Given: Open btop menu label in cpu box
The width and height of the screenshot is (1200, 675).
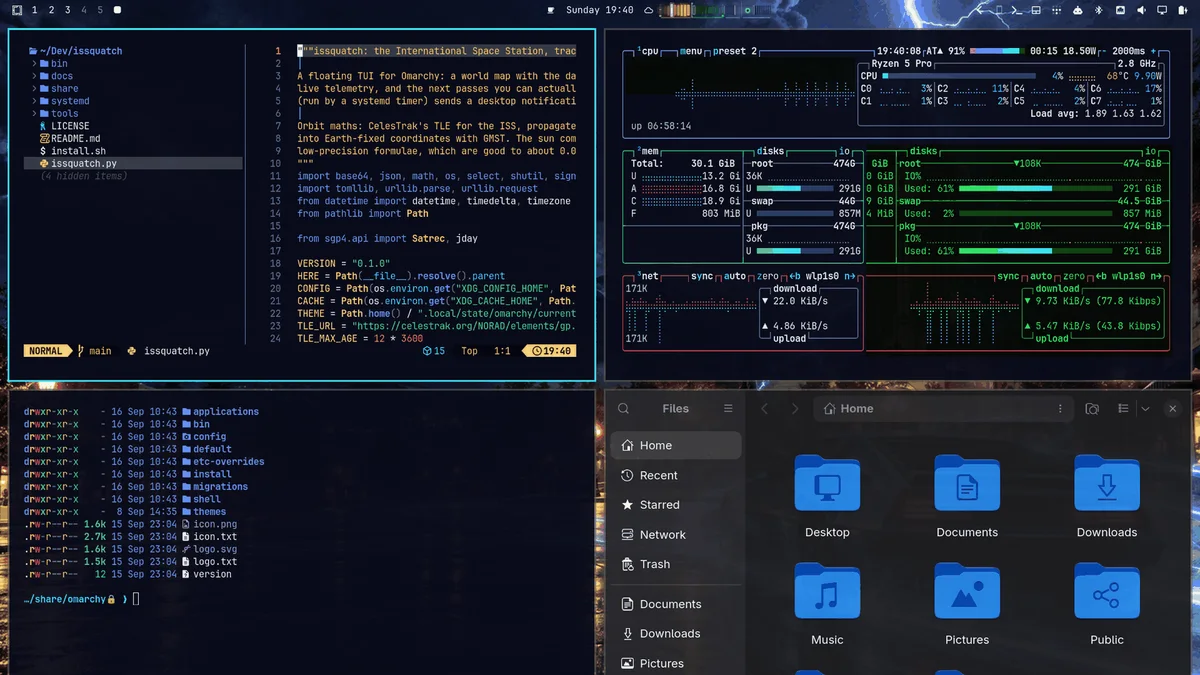Looking at the screenshot, I should tap(691, 51).
